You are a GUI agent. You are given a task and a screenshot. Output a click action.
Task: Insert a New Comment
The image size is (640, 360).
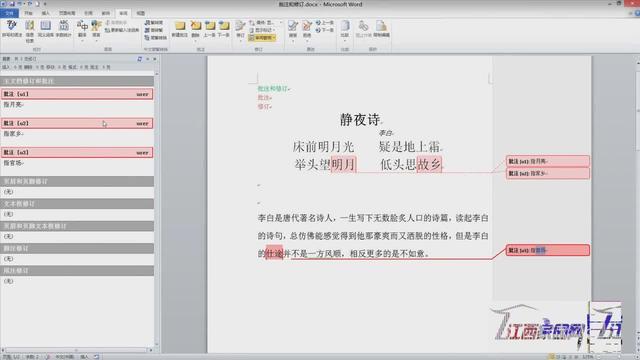tap(180, 29)
